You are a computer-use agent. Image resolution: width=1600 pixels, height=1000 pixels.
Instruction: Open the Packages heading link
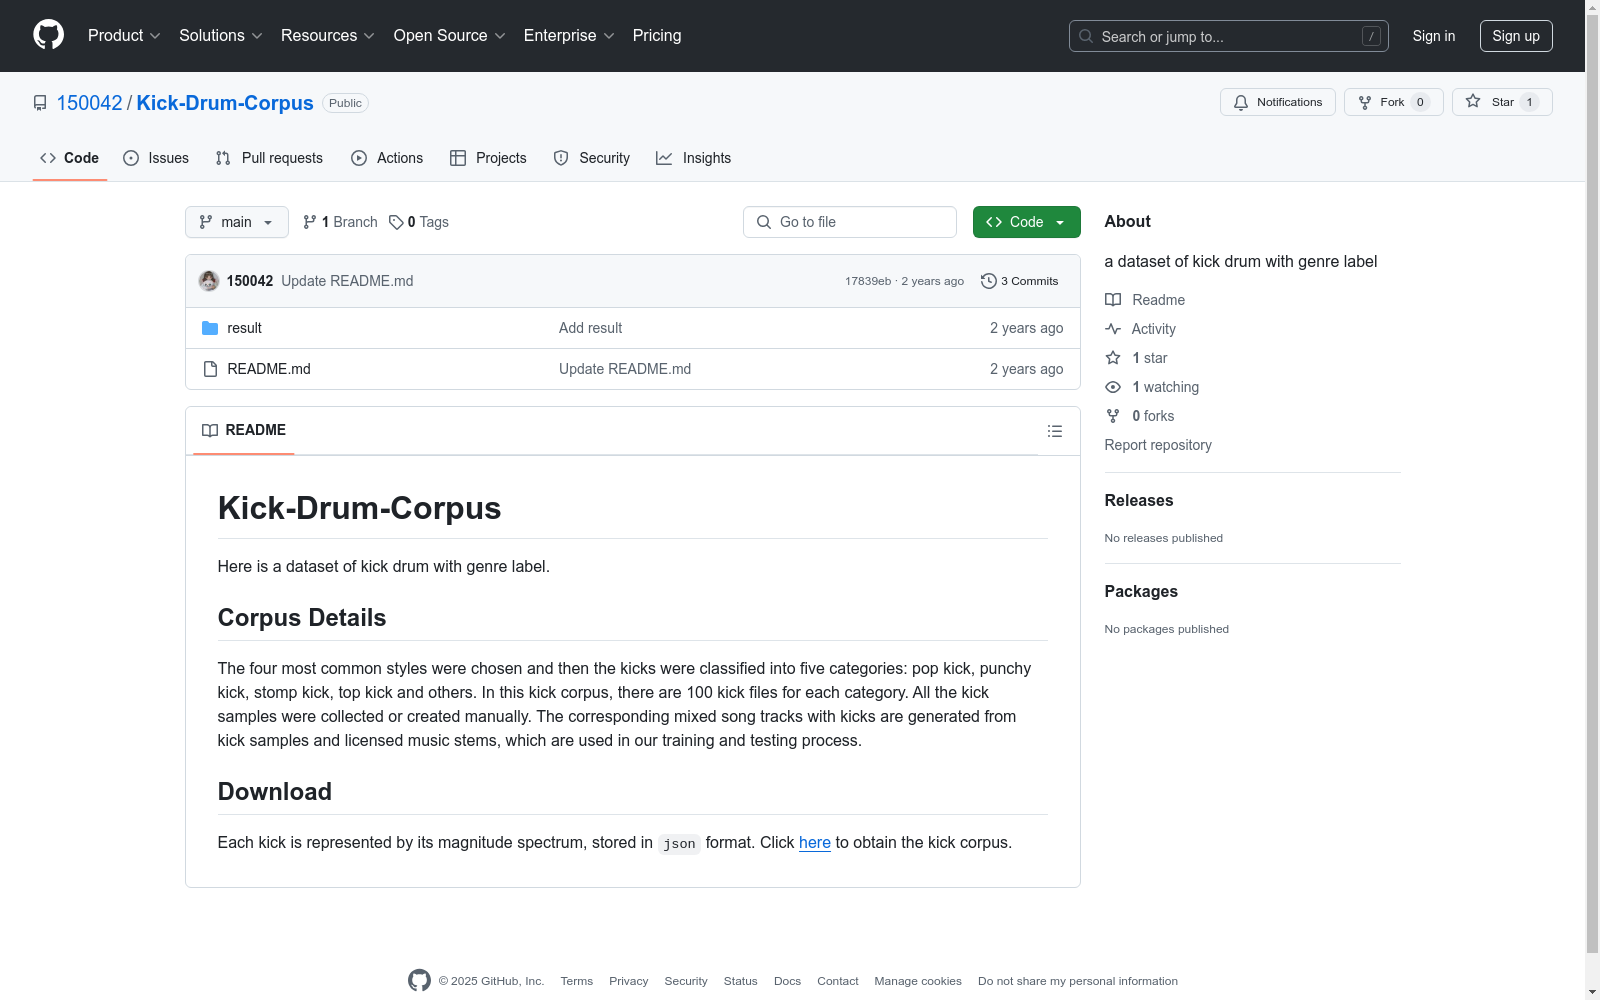coord(1141,592)
